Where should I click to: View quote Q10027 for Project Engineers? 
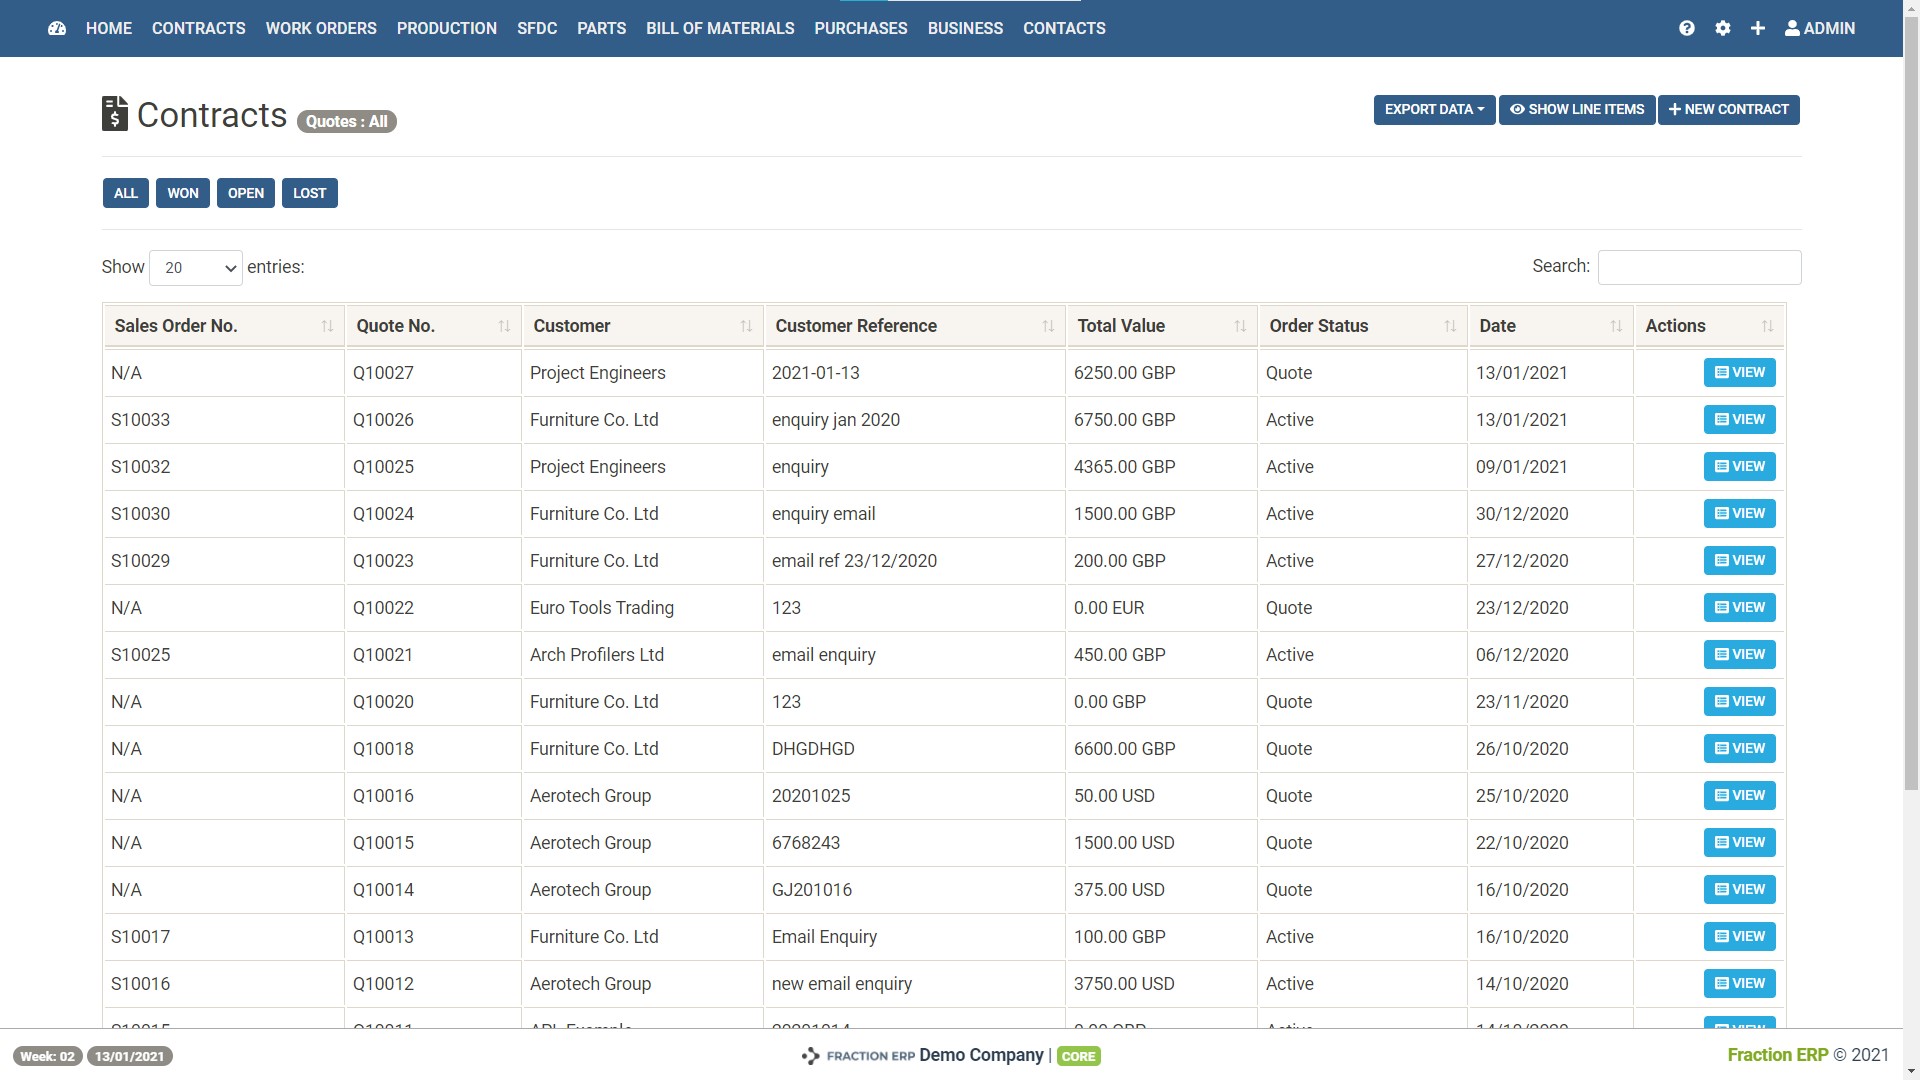click(x=1739, y=372)
